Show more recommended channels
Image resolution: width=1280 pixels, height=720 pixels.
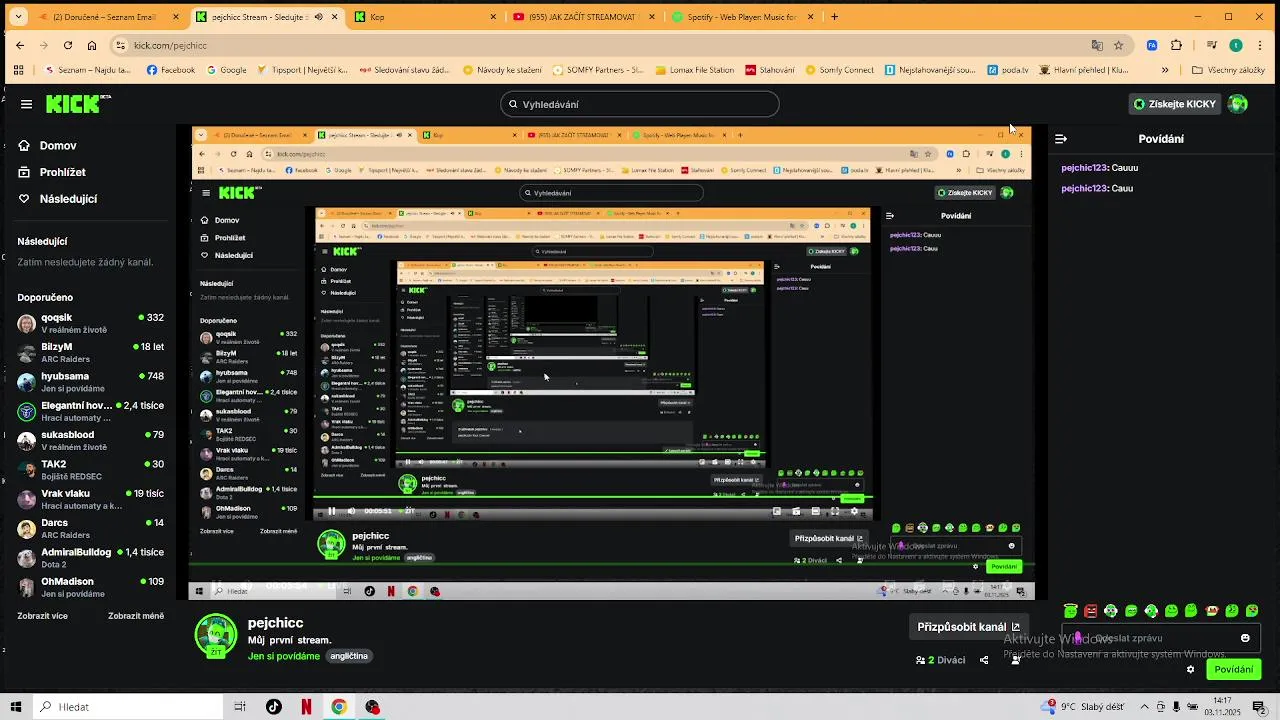point(42,616)
